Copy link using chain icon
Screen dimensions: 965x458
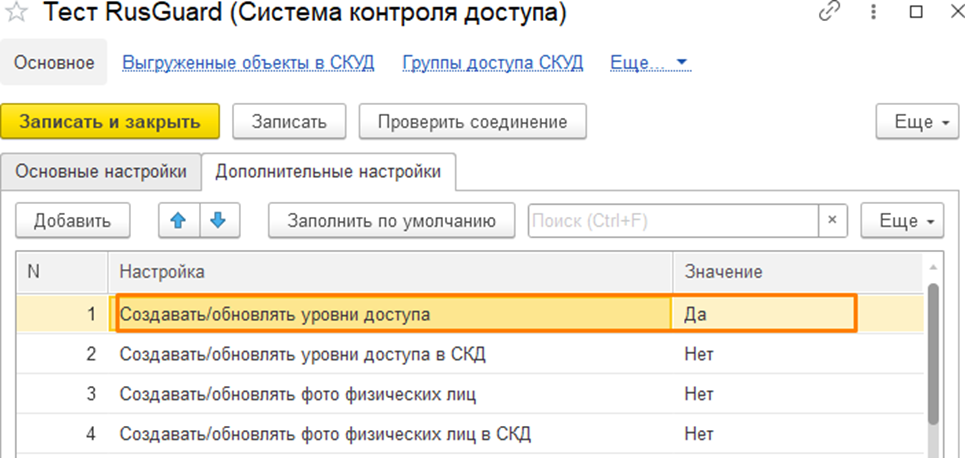829,13
